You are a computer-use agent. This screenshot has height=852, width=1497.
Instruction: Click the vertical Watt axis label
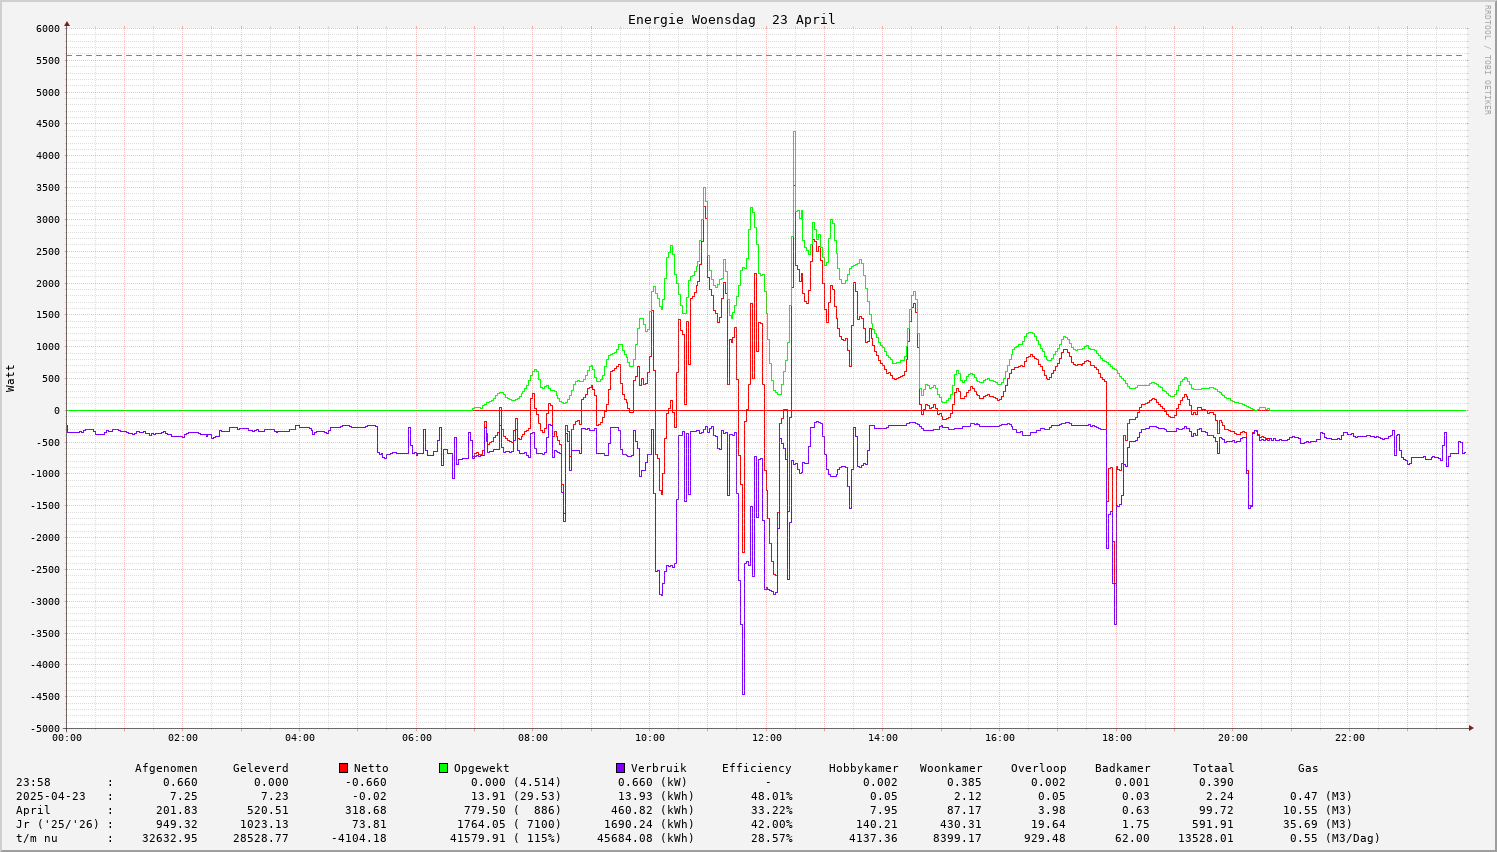[x=11, y=378]
